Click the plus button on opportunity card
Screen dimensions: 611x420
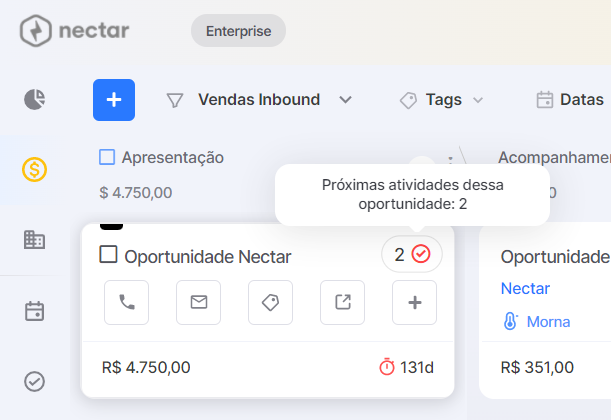click(414, 302)
